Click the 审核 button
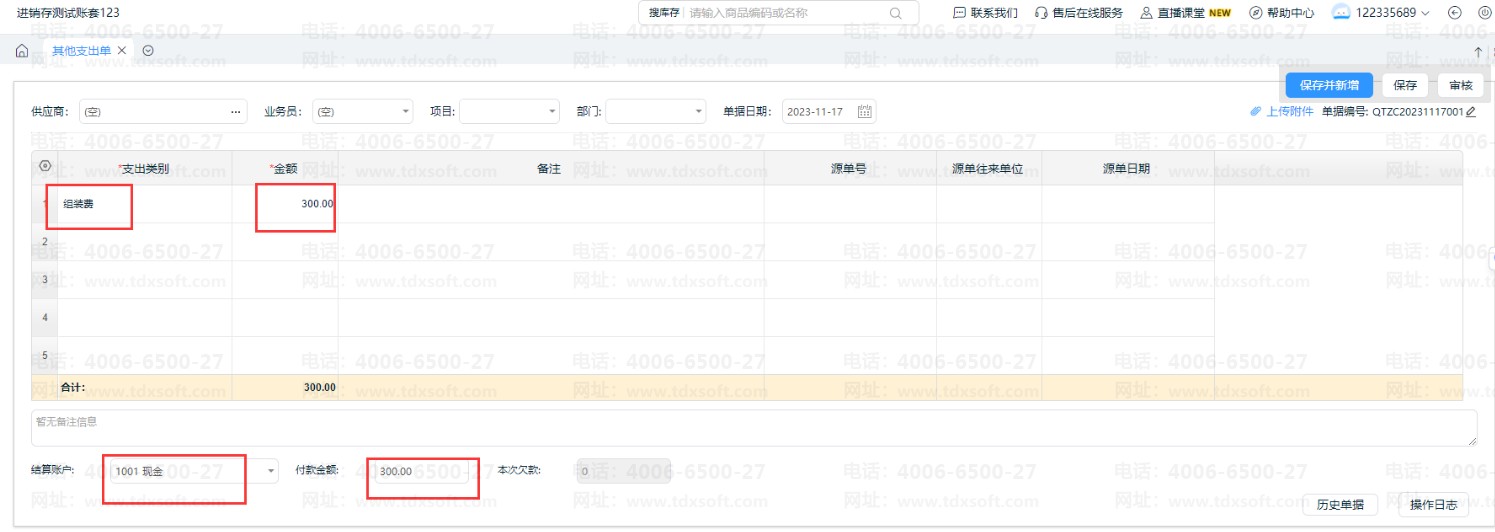The image size is (1495, 532). tap(1460, 85)
